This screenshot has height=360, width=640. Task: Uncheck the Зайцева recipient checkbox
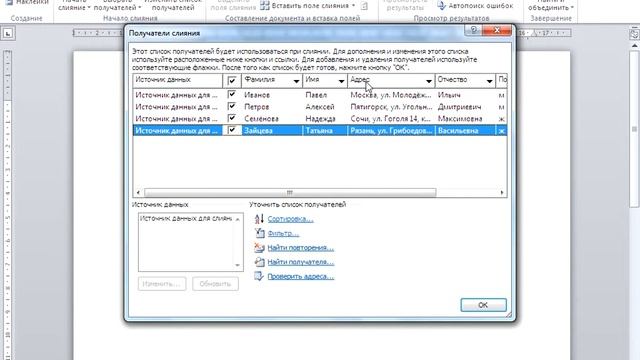click(232, 130)
